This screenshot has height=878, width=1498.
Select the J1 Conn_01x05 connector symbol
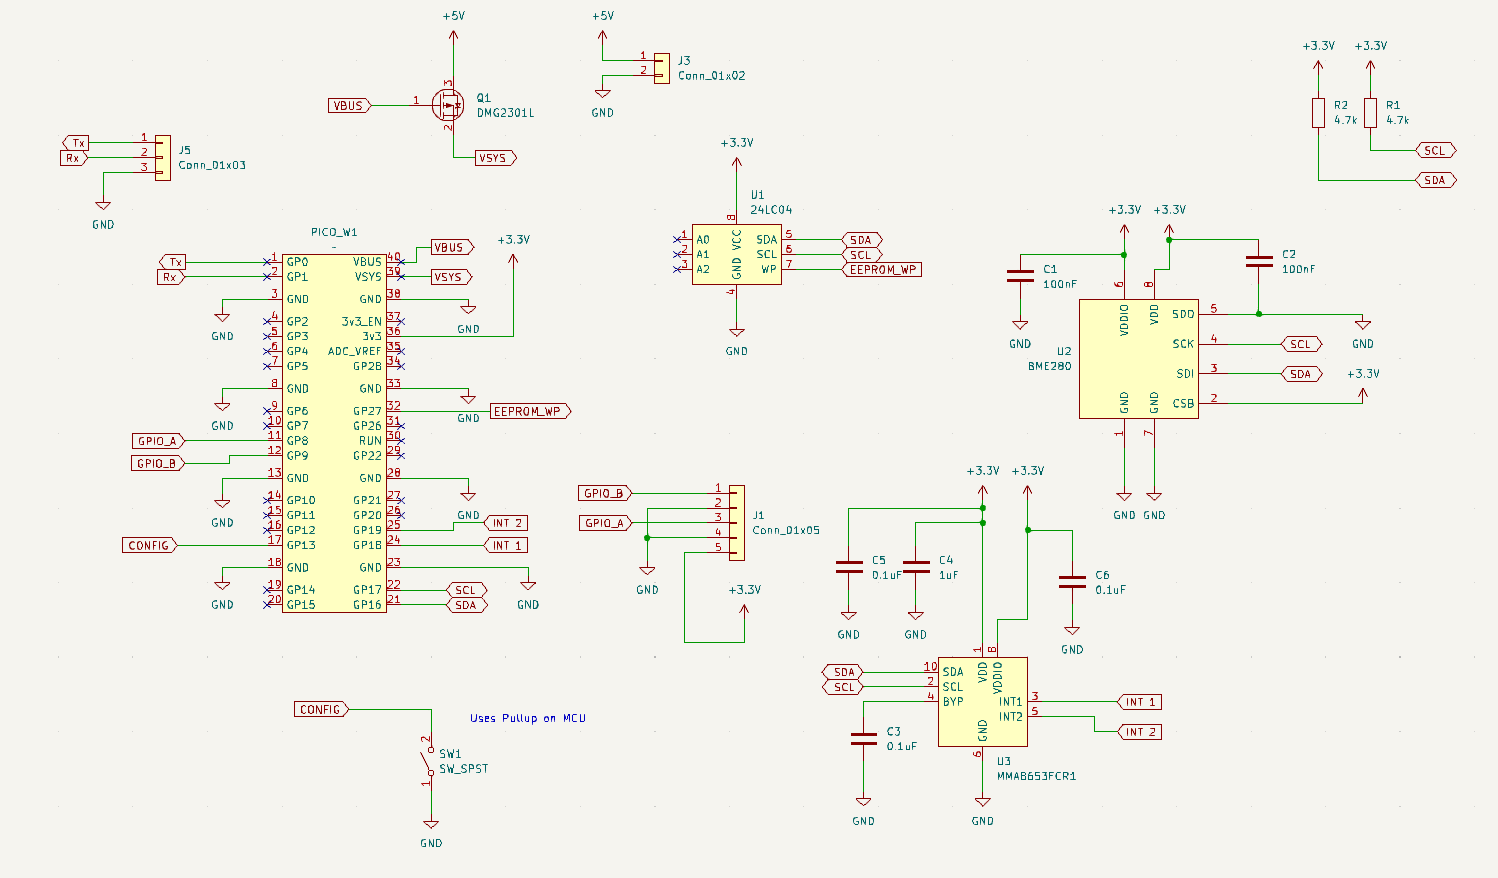738,523
